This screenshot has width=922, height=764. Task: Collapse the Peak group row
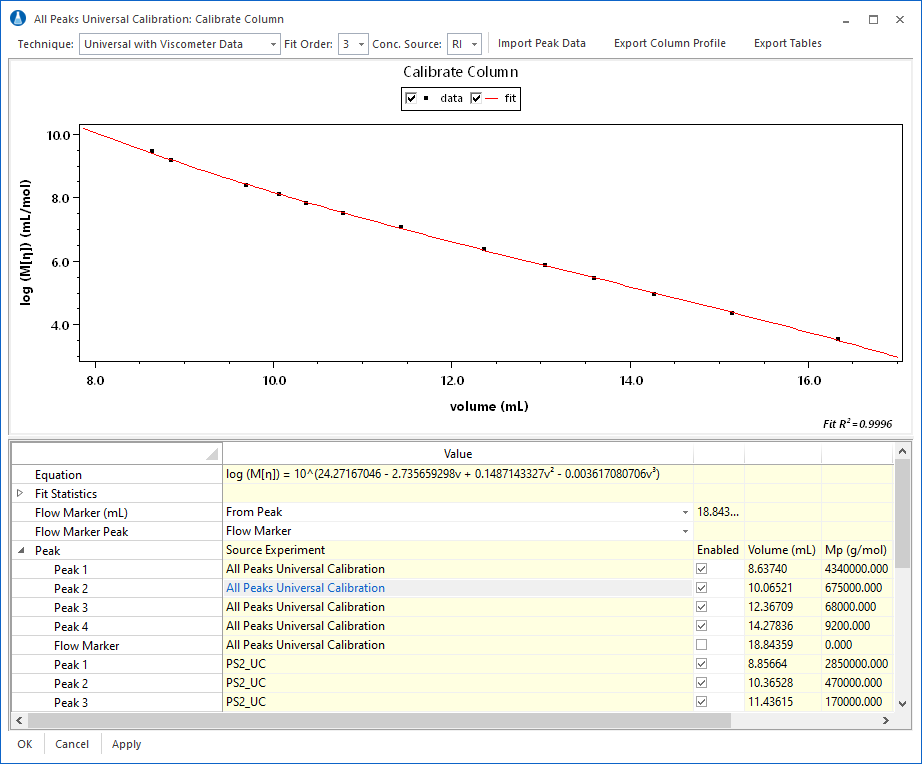pos(20,551)
